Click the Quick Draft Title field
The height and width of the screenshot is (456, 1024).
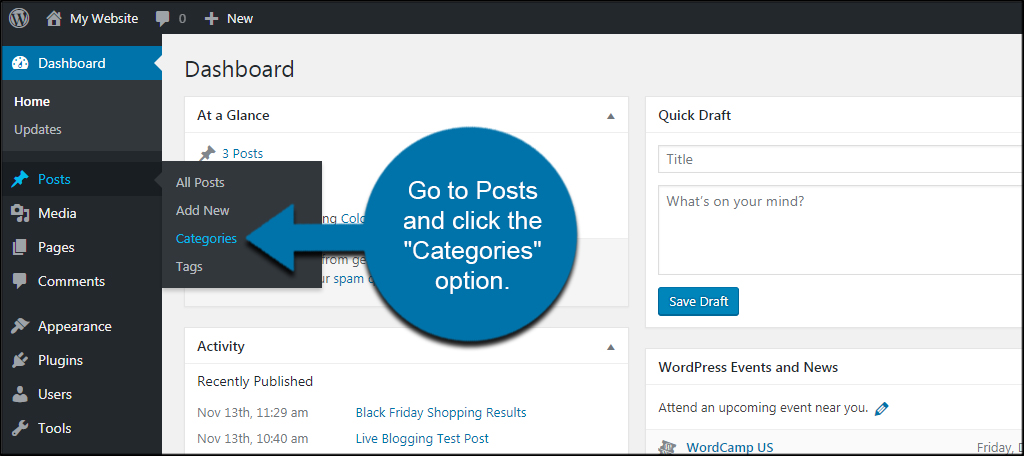(x=840, y=159)
